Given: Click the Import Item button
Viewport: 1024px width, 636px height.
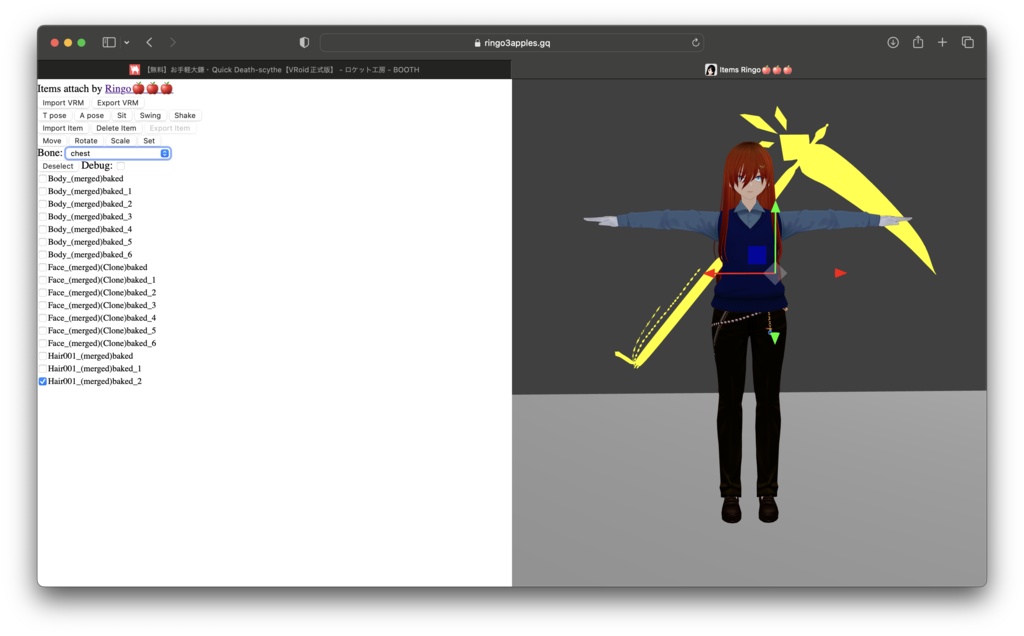Looking at the screenshot, I should click(63, 128).
